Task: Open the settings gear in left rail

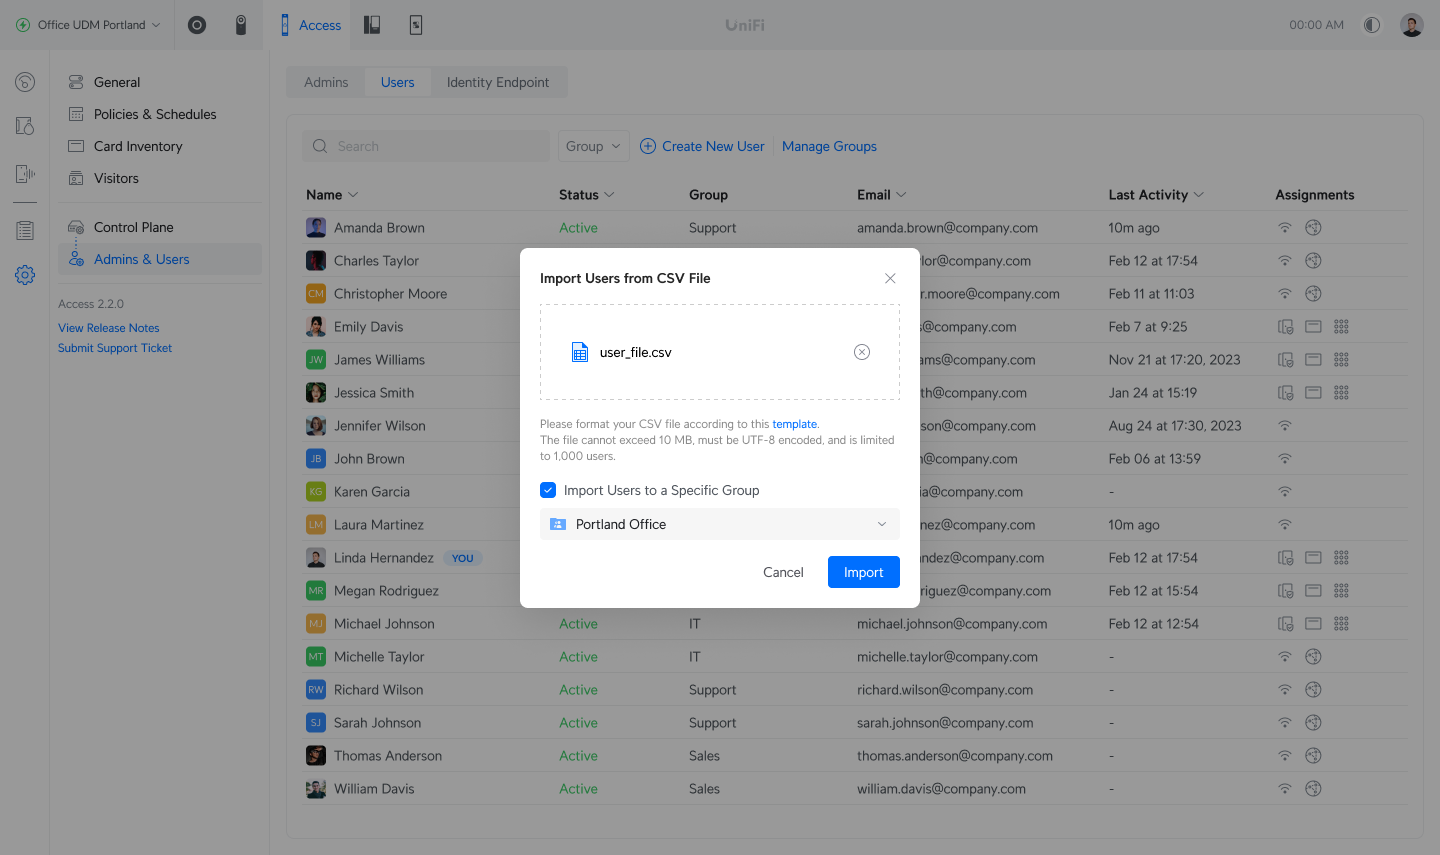Action: (25, 275)
